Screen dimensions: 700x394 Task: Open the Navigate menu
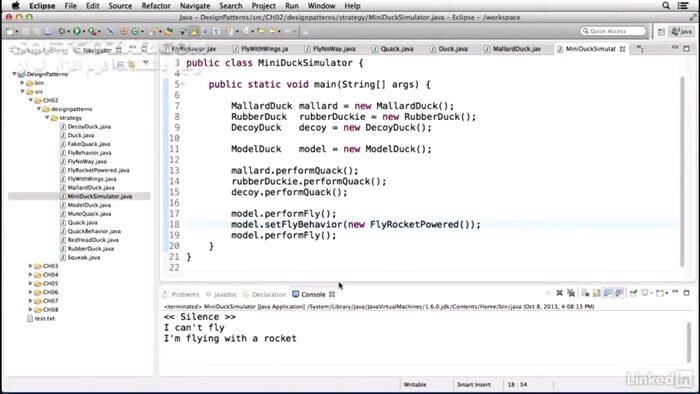195,6
